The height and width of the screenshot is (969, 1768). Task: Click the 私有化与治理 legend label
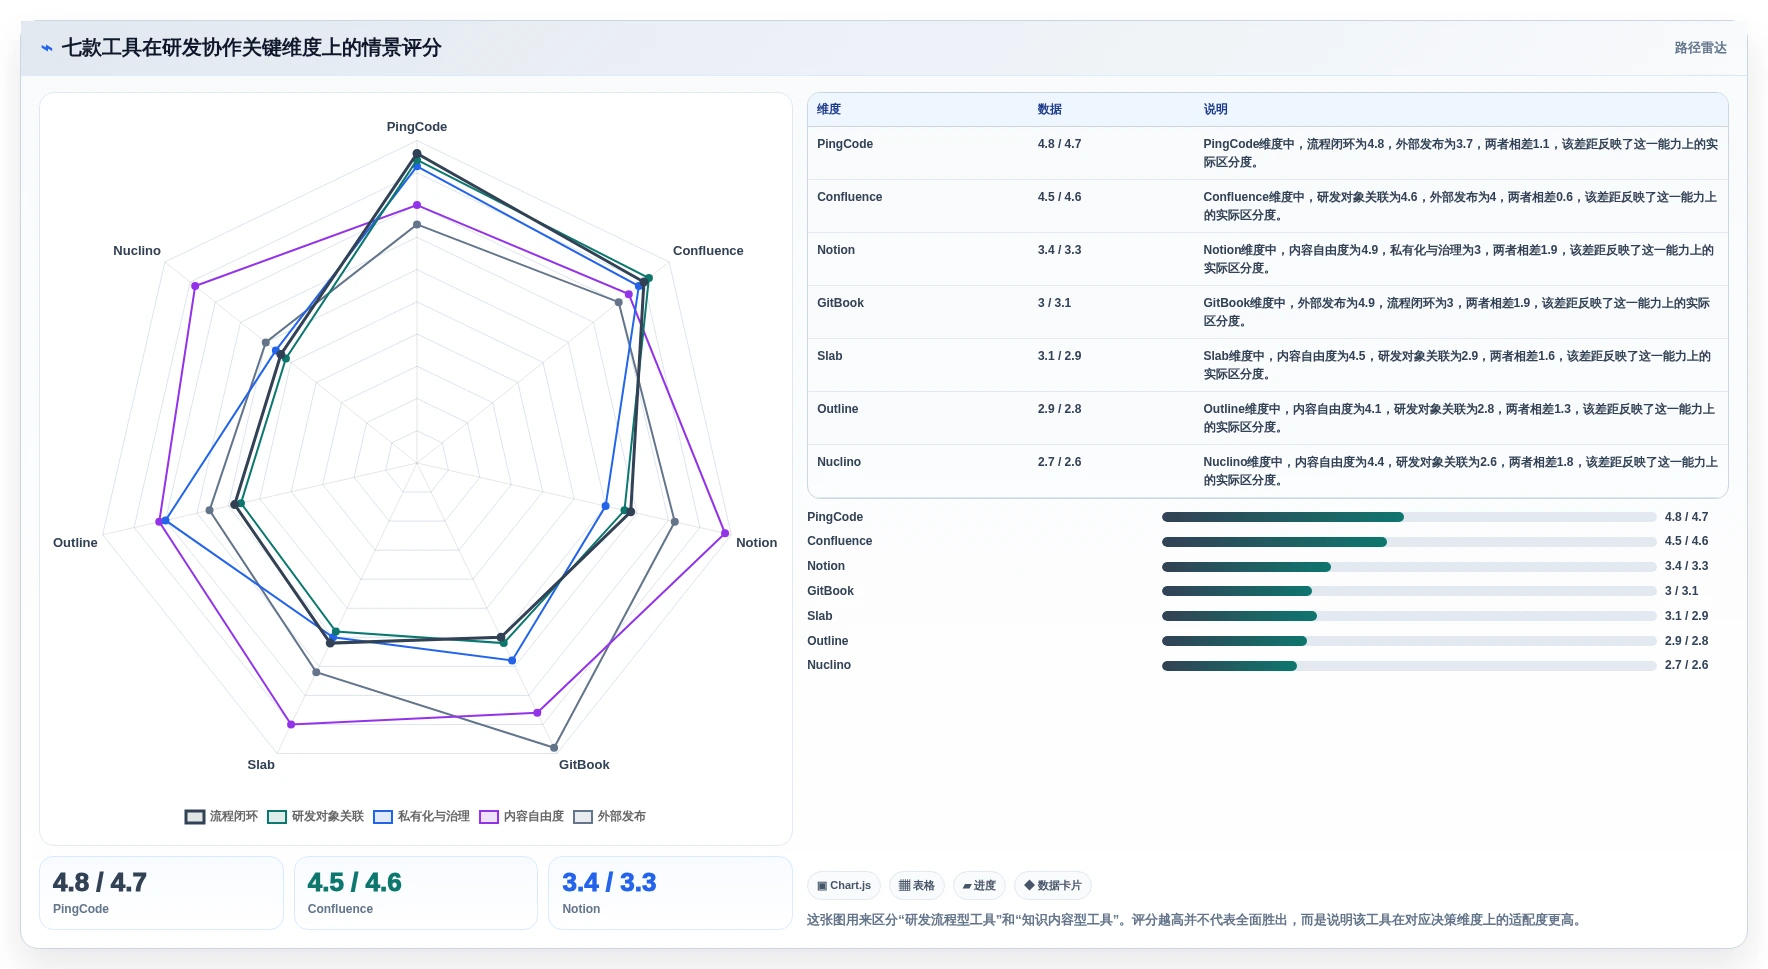(434, 817)
